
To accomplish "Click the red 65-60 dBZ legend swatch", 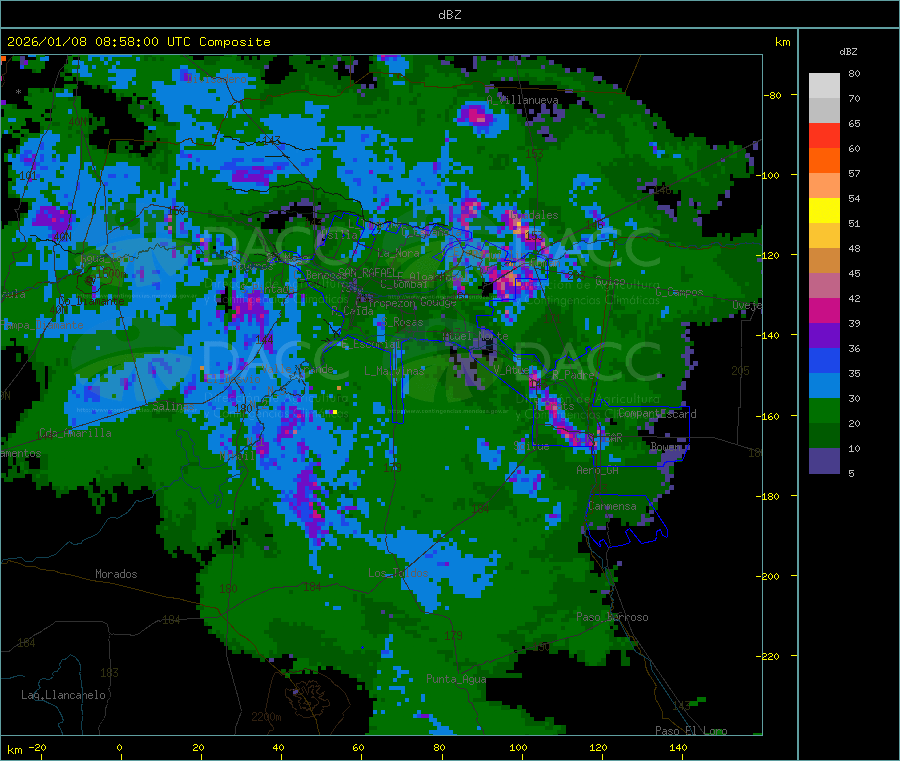I will 824,135.
